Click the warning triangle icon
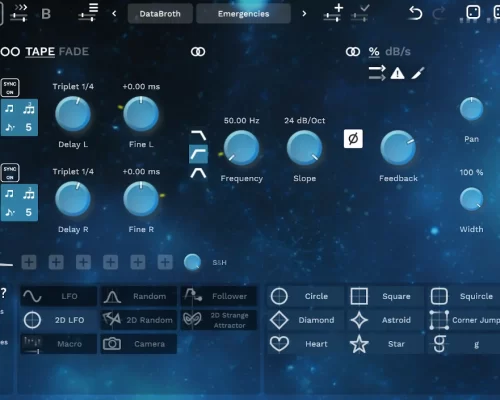The width and height of the screenshot is (500, 400). pyautogui.click(x=397, y=73)
